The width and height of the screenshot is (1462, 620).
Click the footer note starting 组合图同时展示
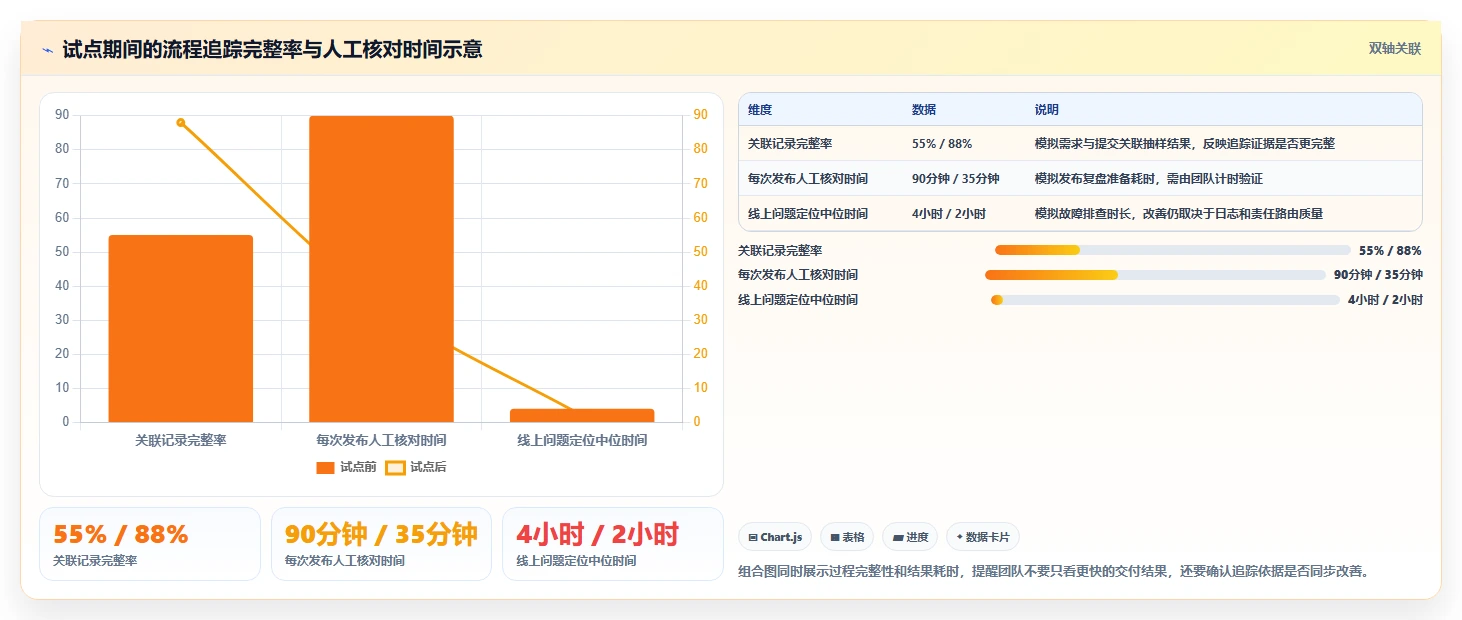click(x=1053, y=572)
